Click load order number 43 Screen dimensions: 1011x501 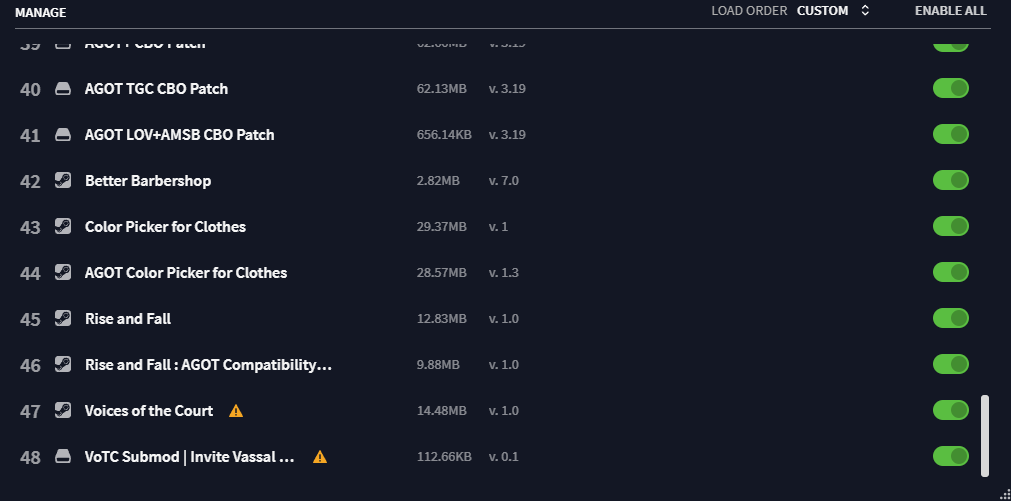[x=30, y=228]
